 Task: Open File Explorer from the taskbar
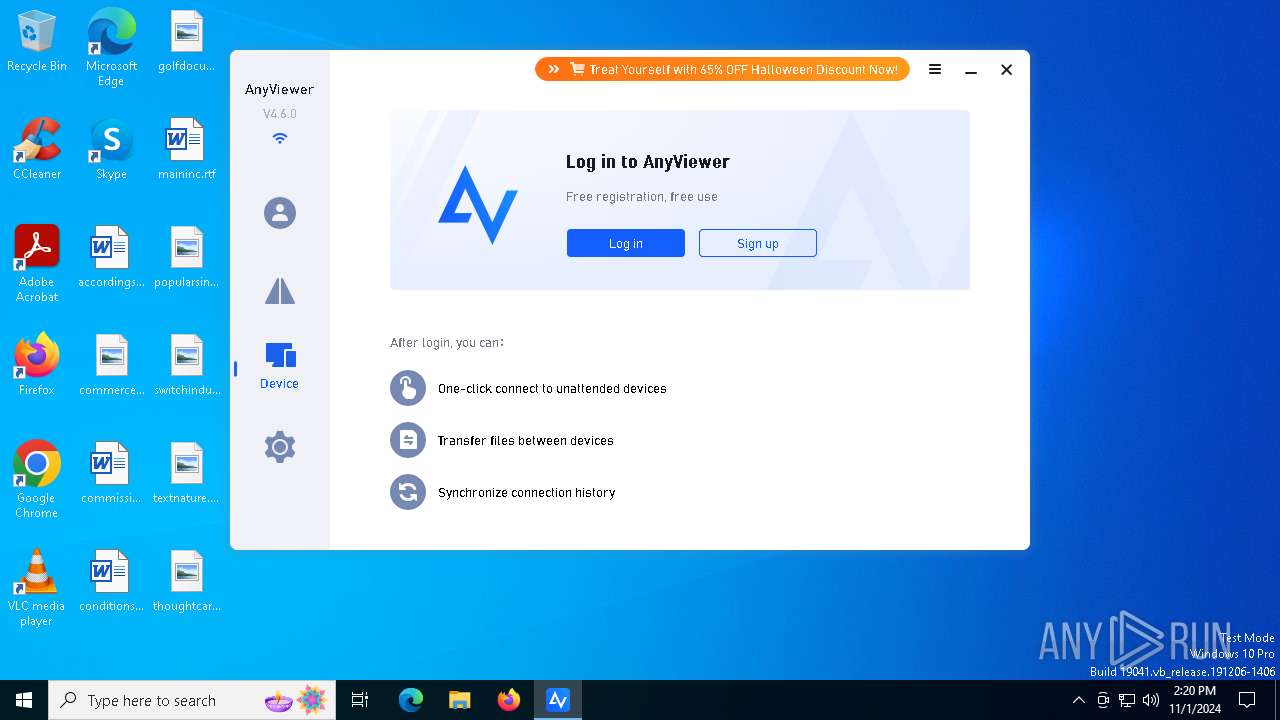[459, 700]
